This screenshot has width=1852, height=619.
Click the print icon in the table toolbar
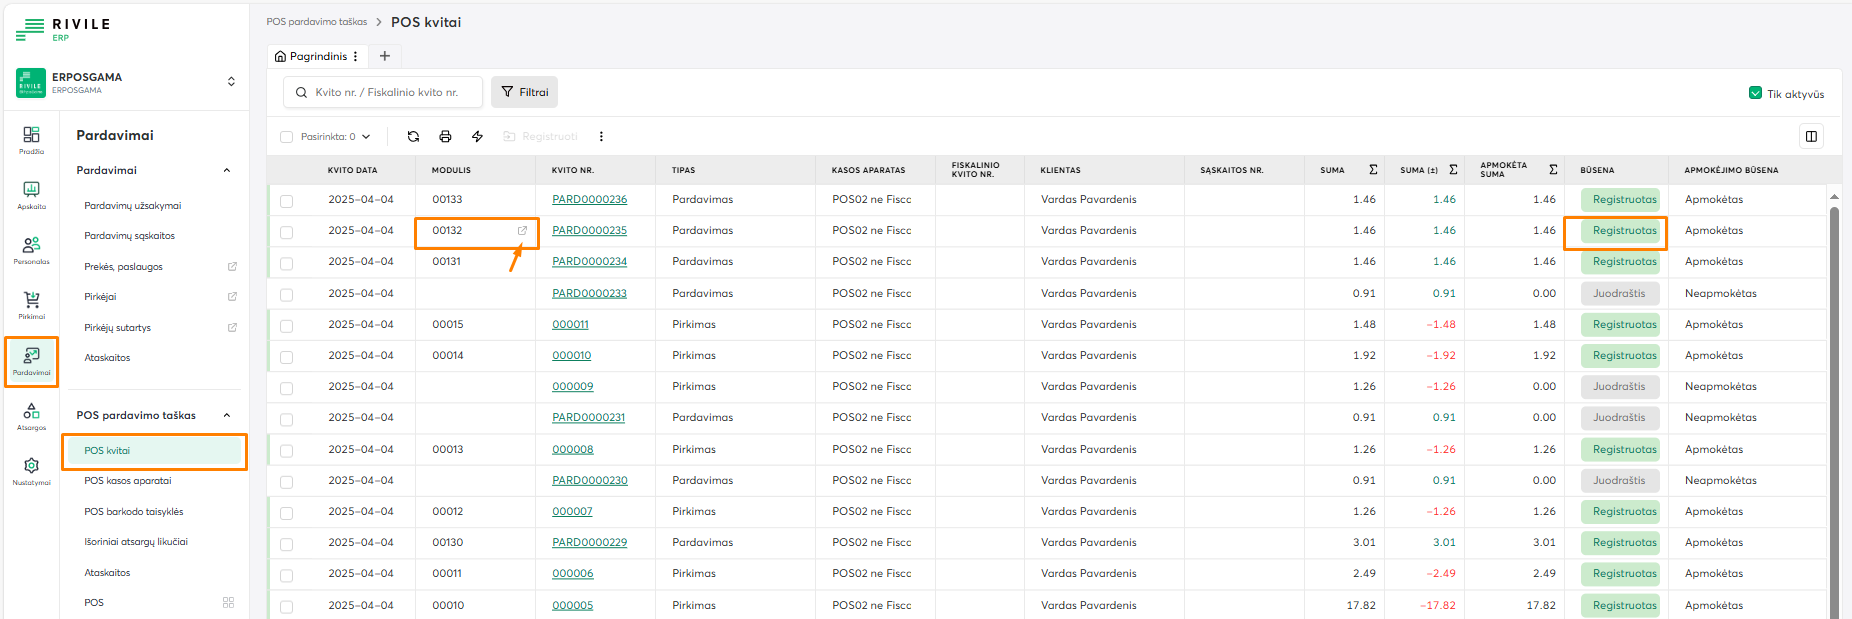point(445,137)
